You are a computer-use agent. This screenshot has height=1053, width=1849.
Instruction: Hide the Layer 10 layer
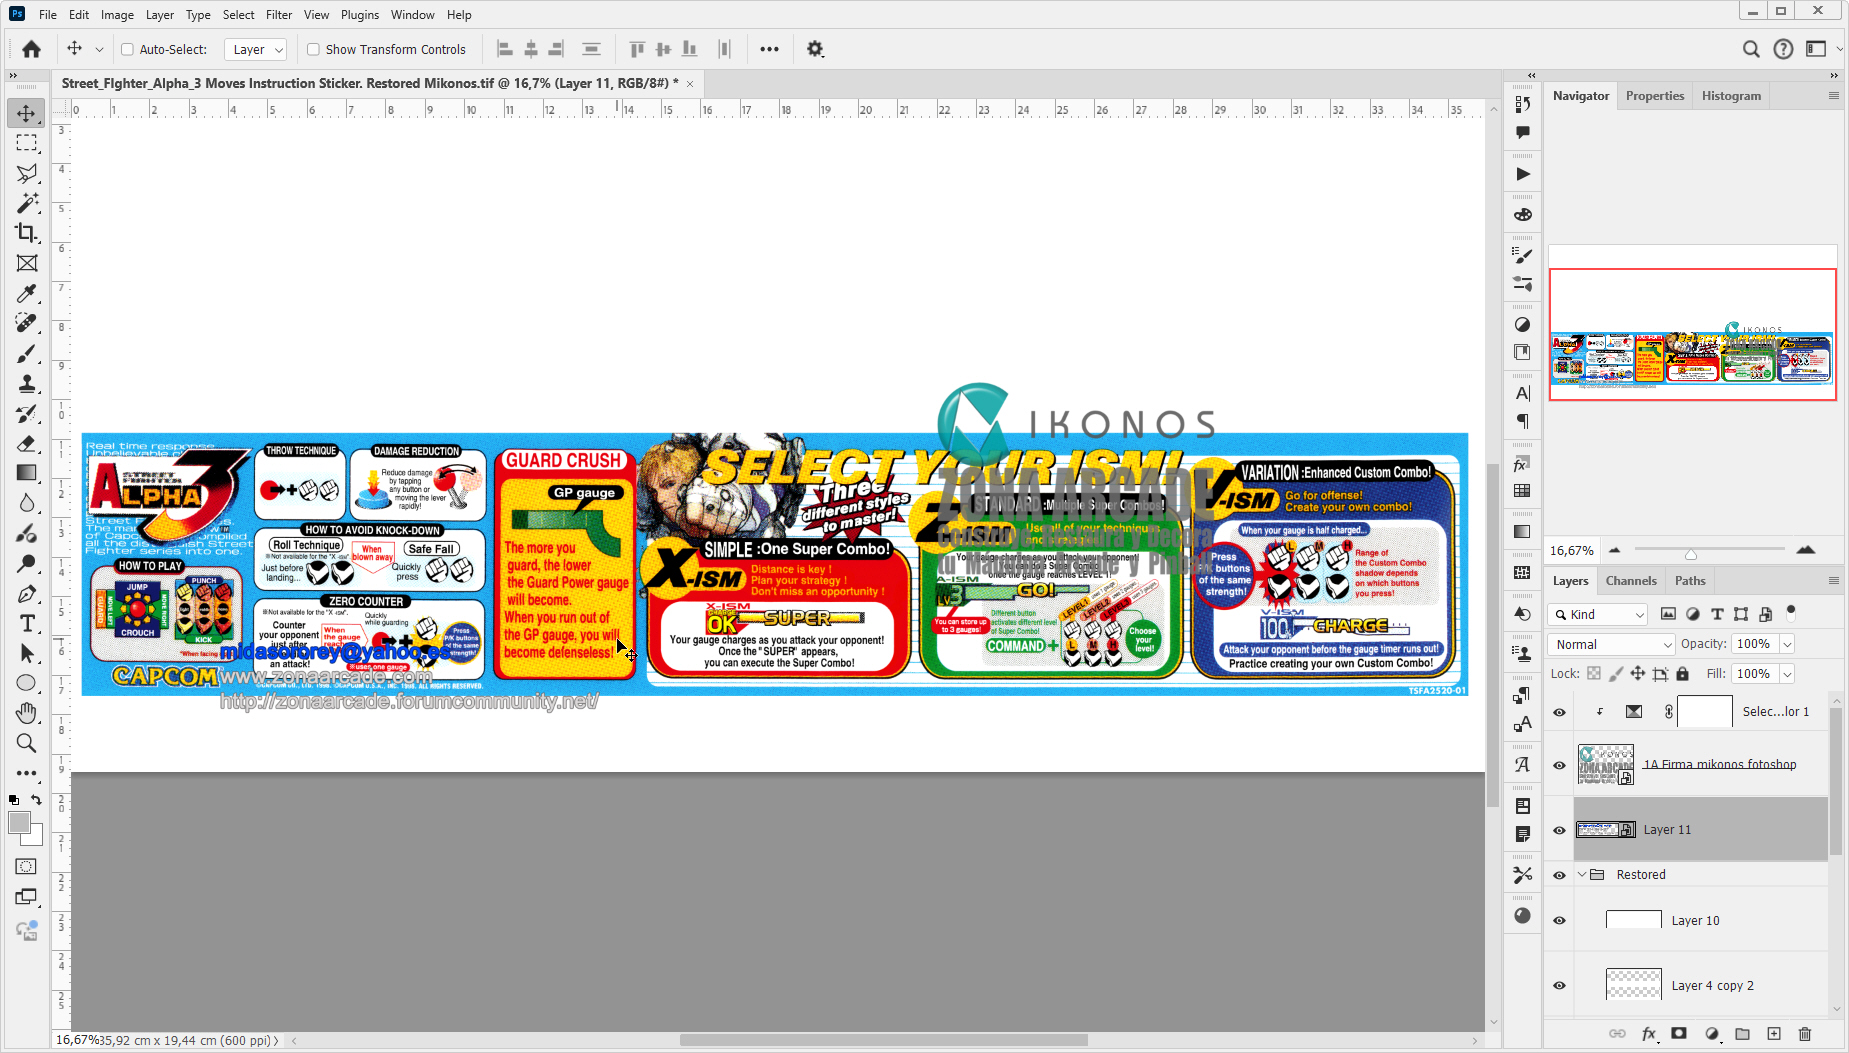(x=1559, y=920)
